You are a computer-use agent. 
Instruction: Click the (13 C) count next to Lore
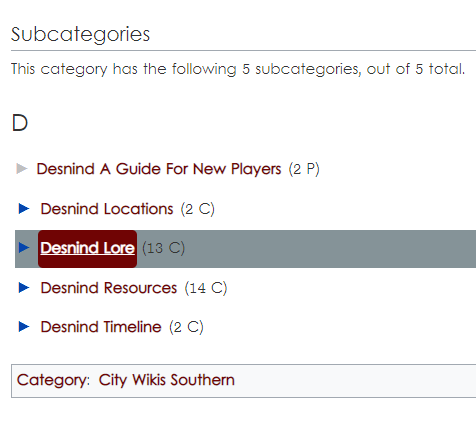(x=163, y=248)
